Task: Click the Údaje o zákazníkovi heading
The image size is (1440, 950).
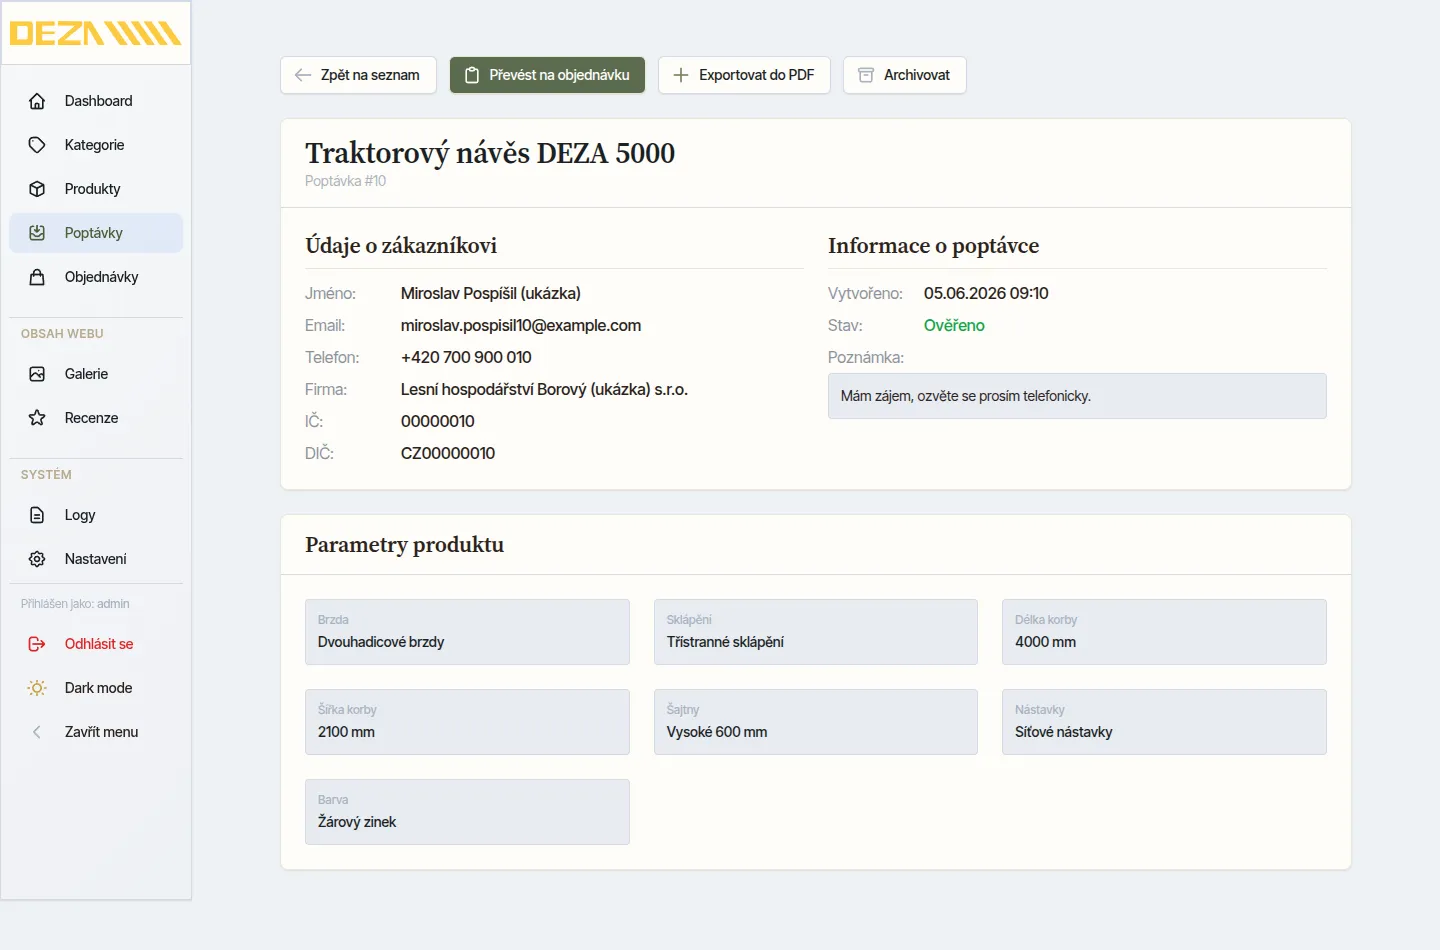Action: (x=401, y=246)
